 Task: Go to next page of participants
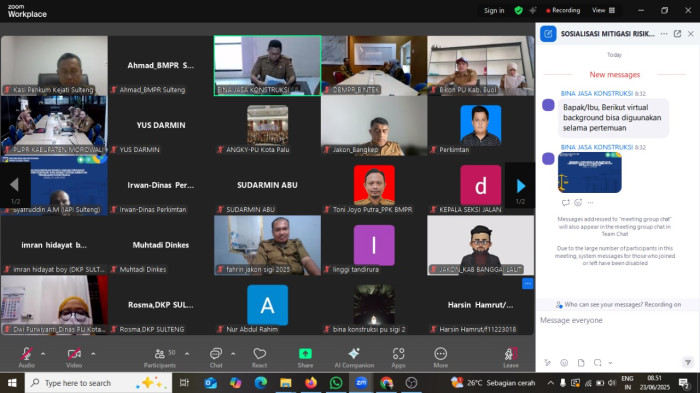click(521, 186)
